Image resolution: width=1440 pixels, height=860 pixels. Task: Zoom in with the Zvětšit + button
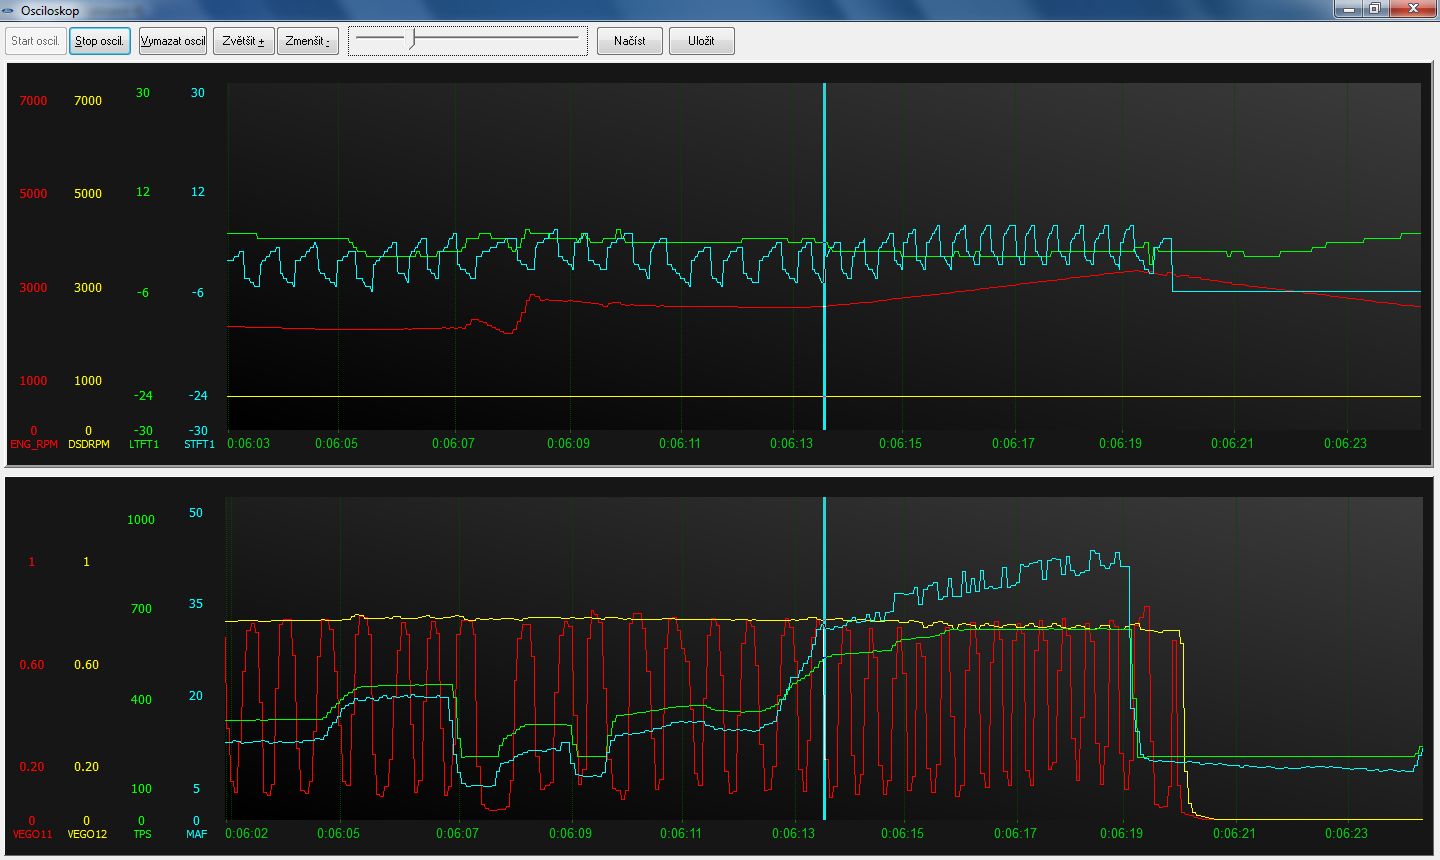(243, 41)
